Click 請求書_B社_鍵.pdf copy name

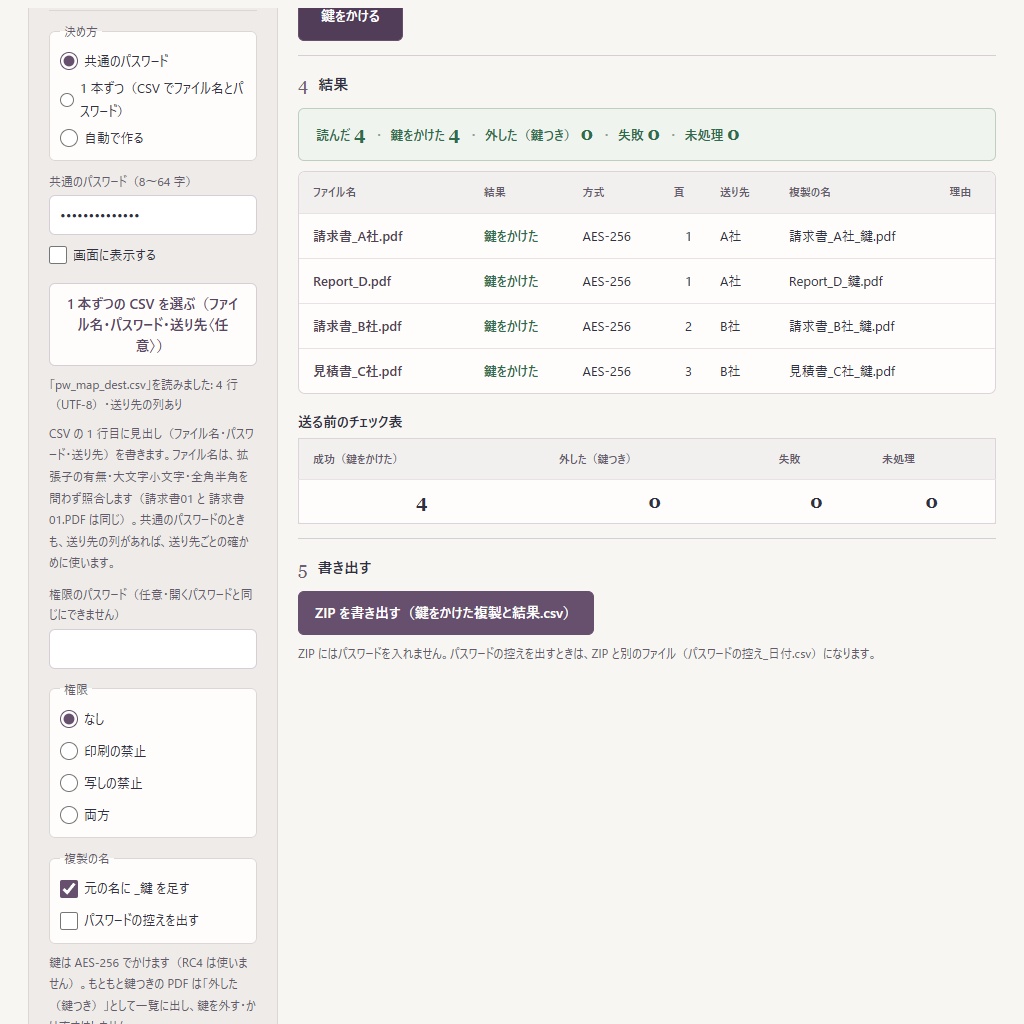tap(842, 327)
